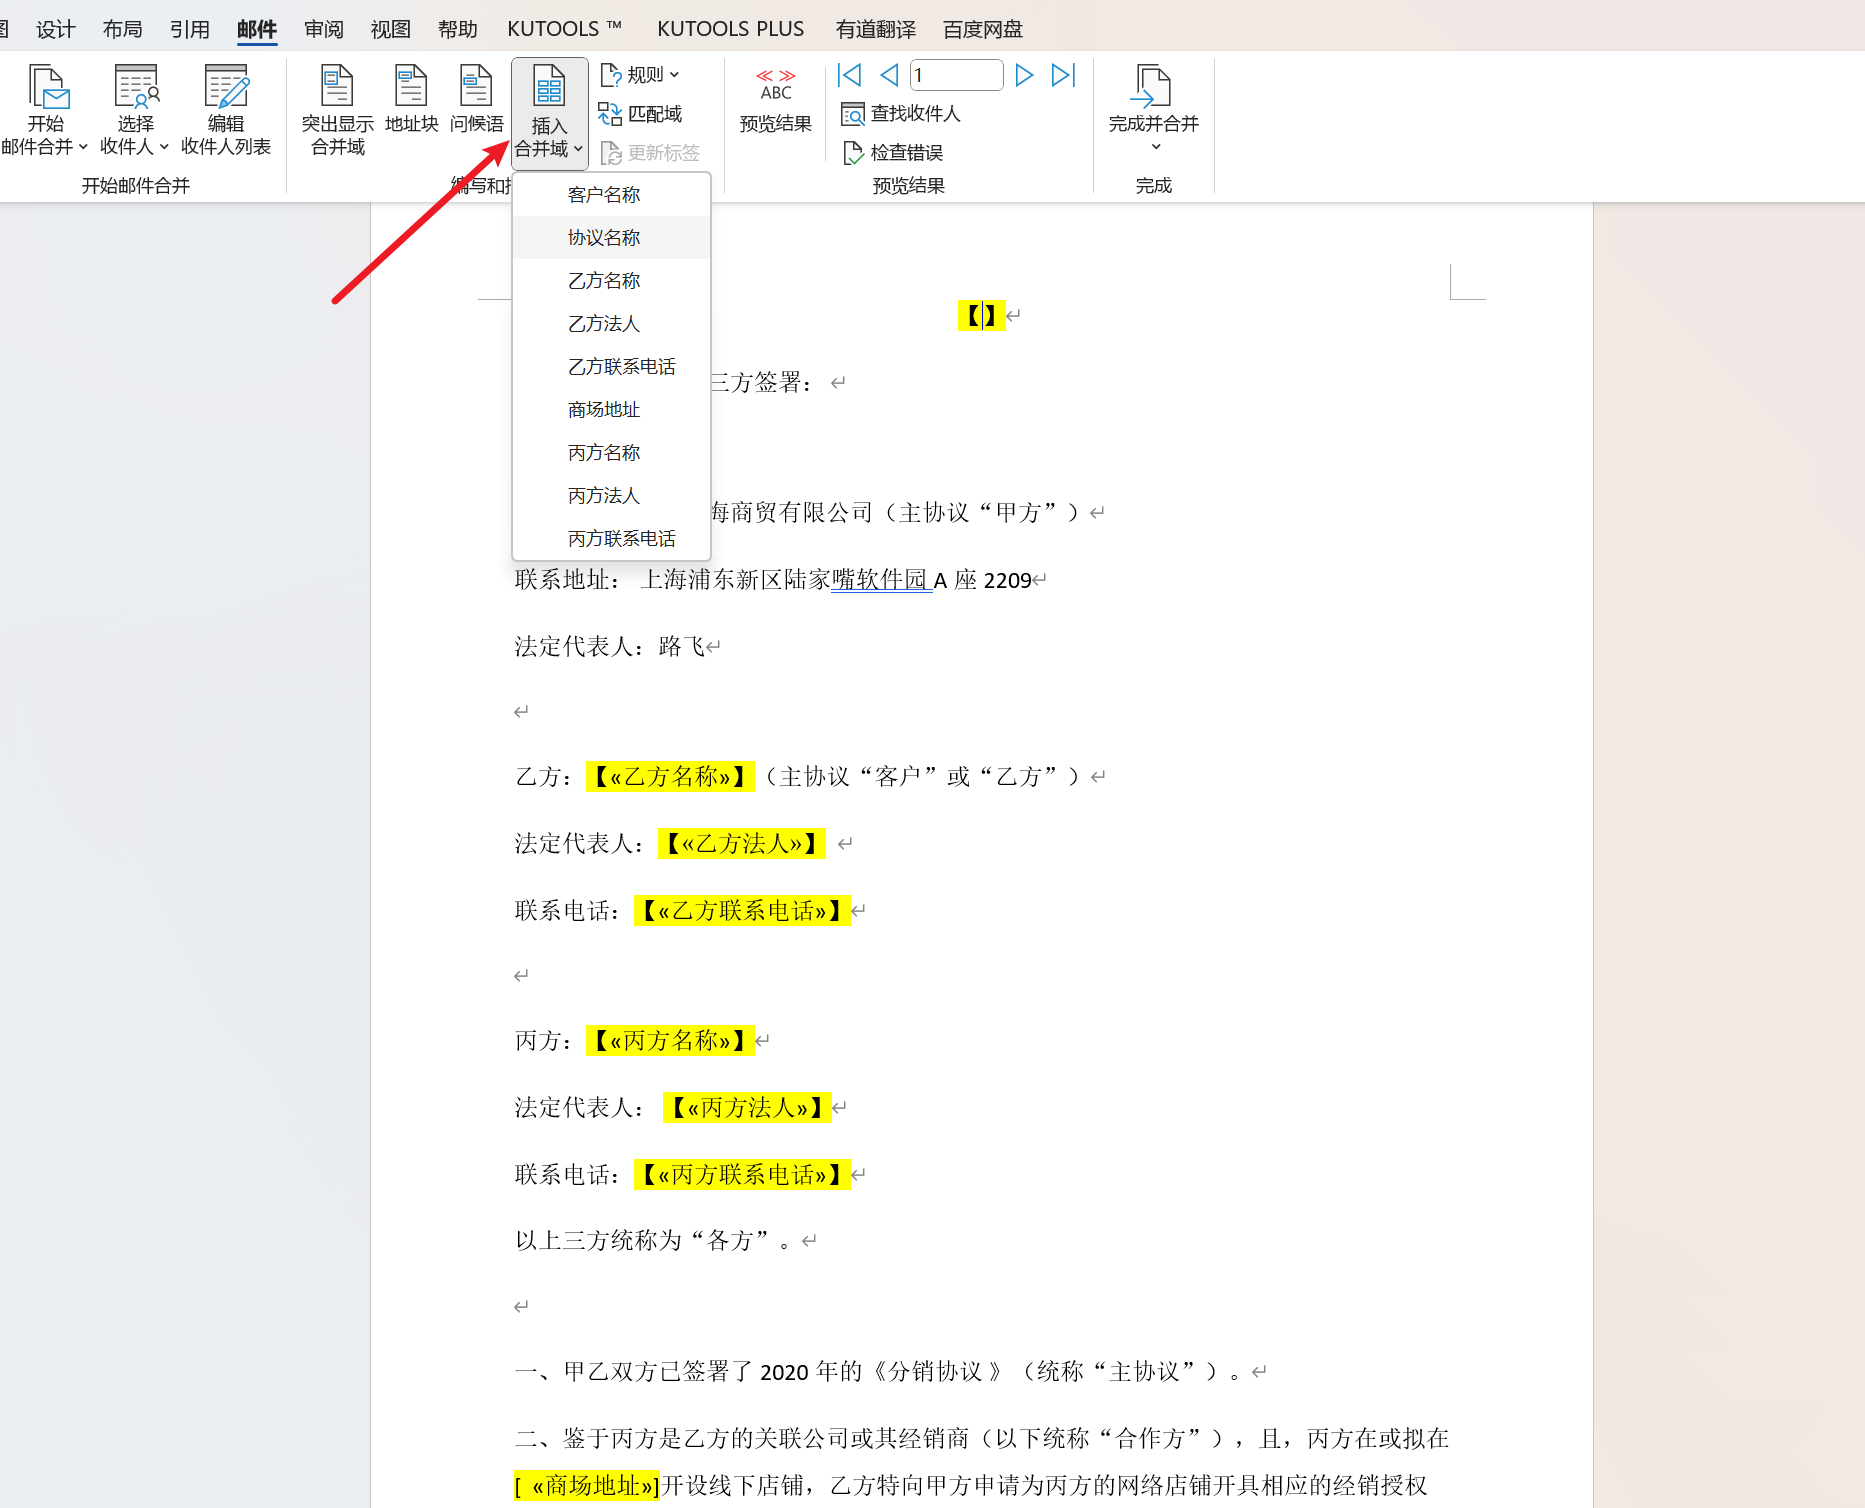The image size is (1865, 1508).
Task: Open Edit Recipient List
Action: (226, 110)
